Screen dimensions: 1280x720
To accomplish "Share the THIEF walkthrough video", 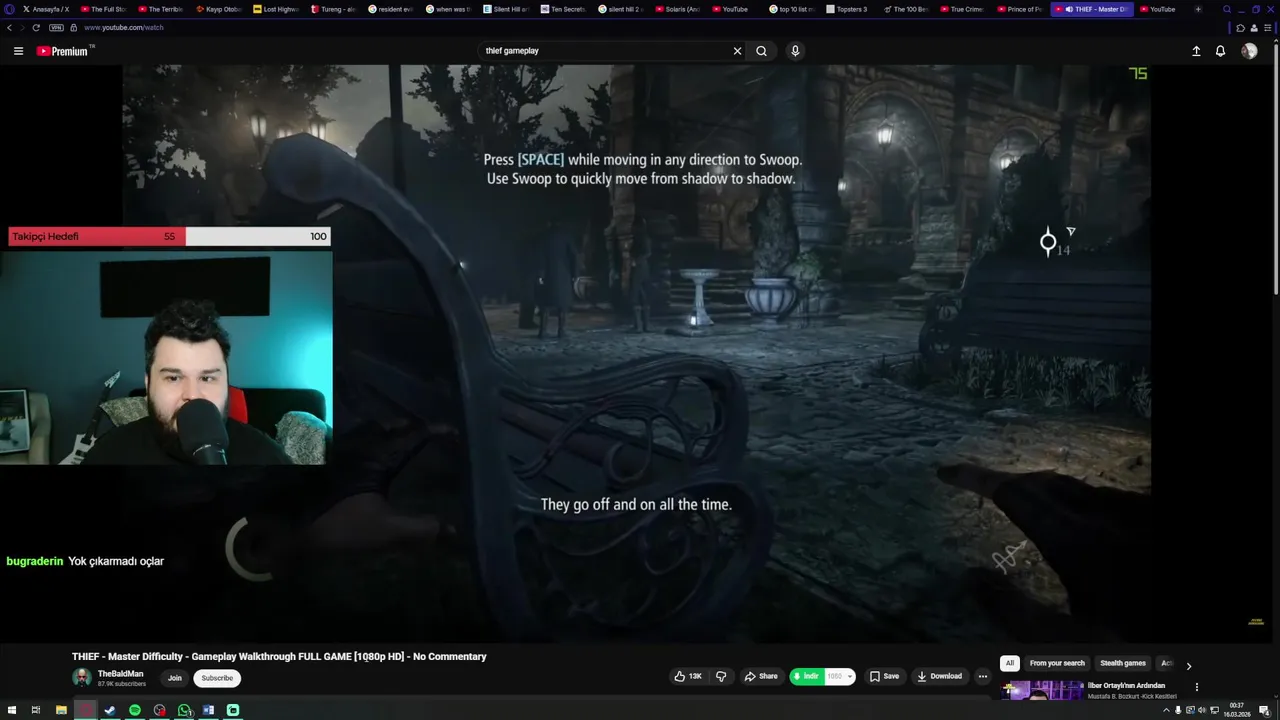I will [x=761, y=677].
